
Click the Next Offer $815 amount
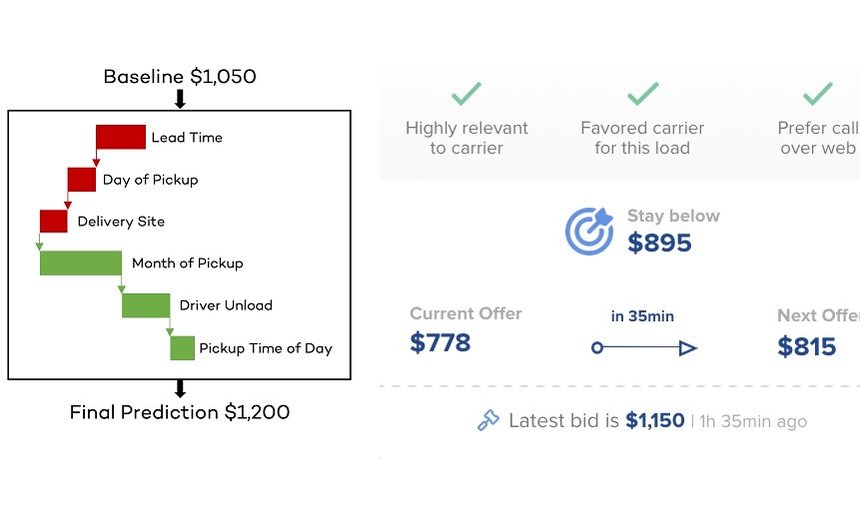click(x=807, y=346)
